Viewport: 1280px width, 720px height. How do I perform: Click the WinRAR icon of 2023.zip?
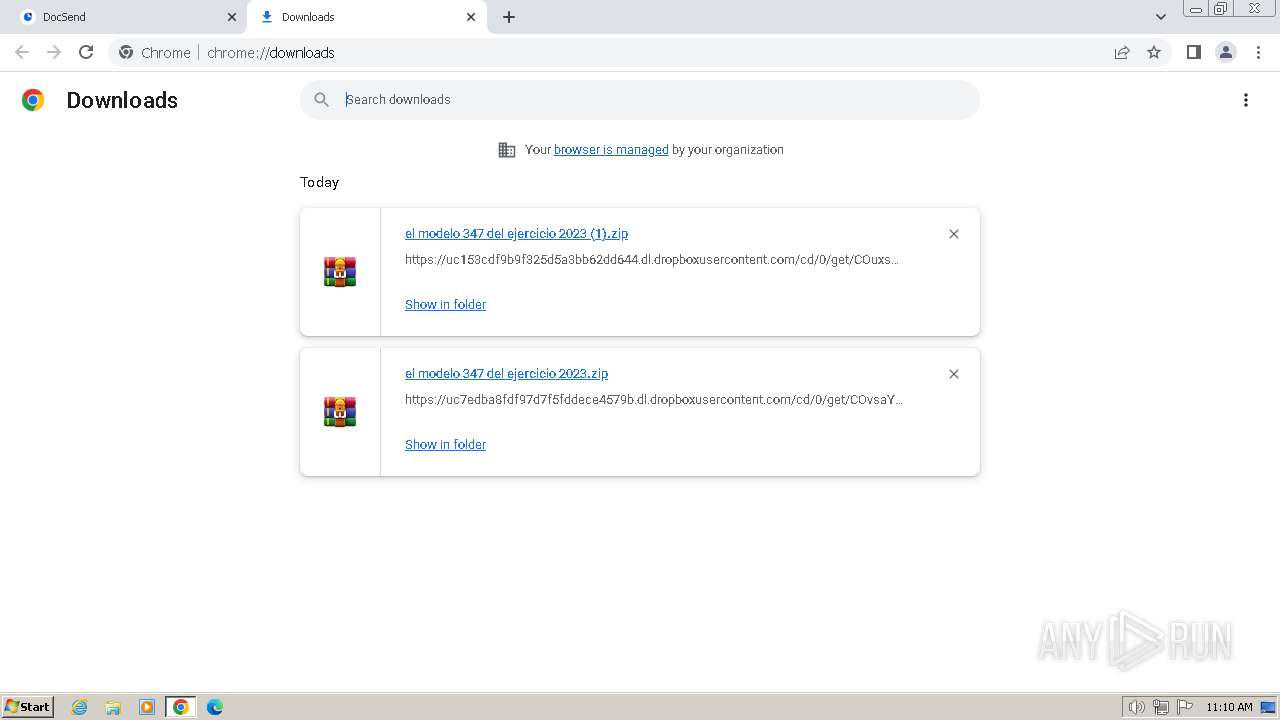coord(340,412)
